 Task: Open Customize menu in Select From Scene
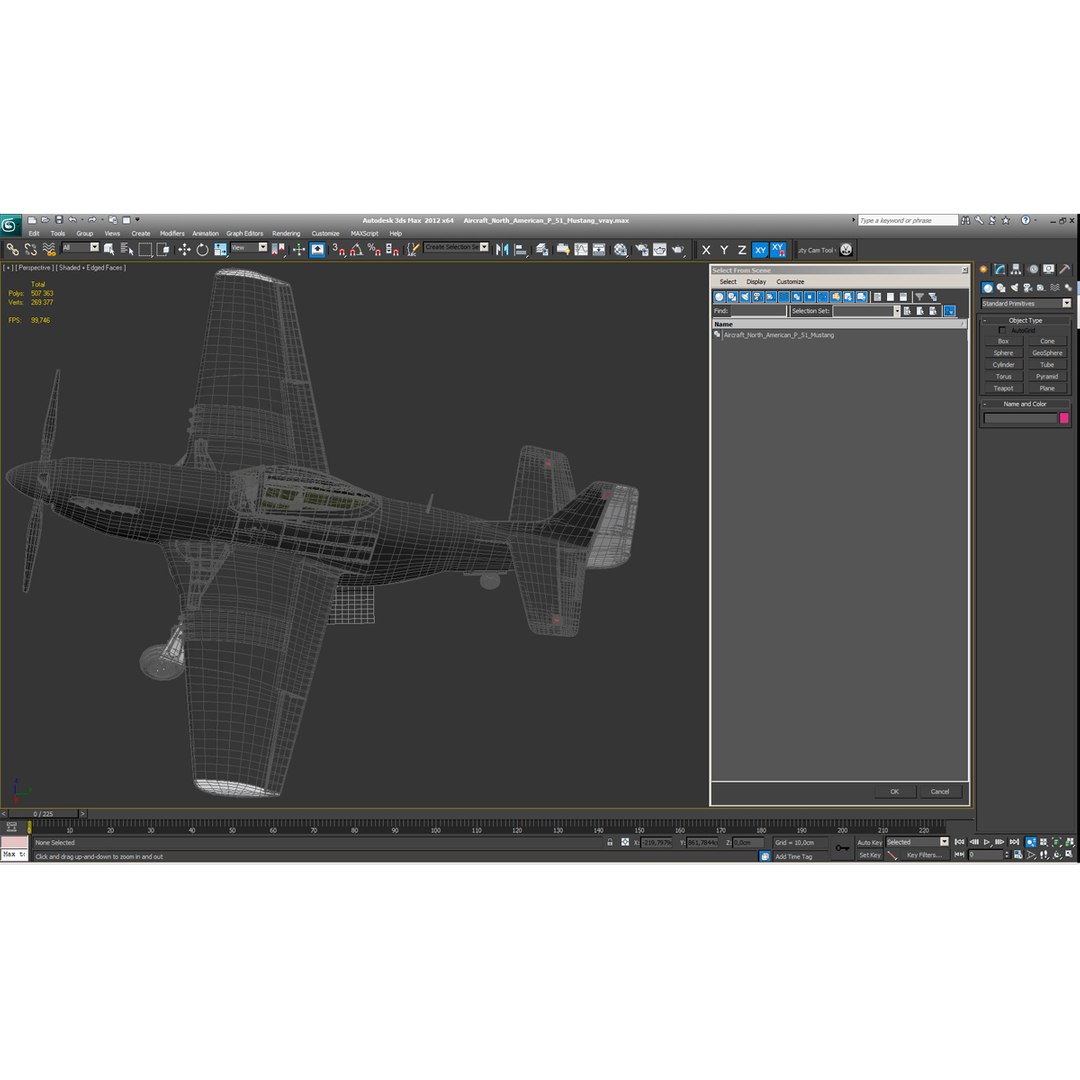790,282
